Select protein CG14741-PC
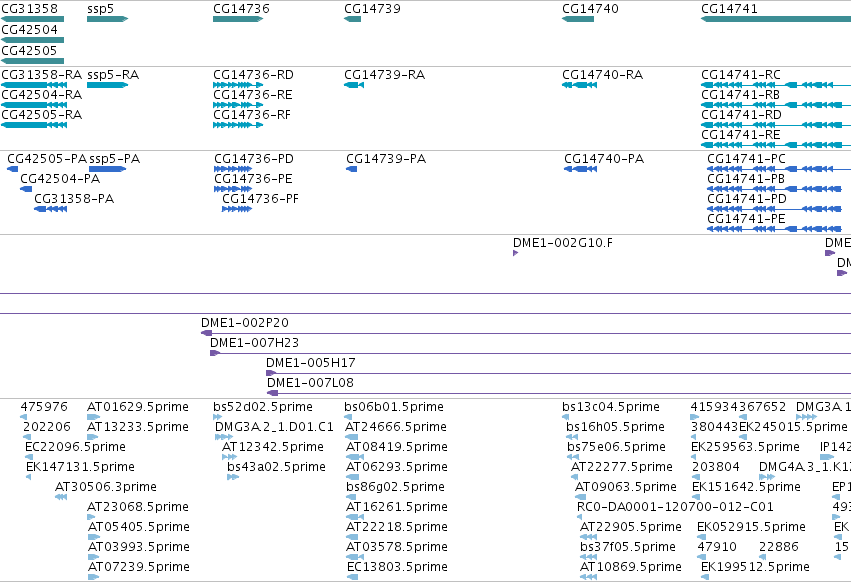Image resolution: width=851 pixels, height=582 pixels. [779, 169]
